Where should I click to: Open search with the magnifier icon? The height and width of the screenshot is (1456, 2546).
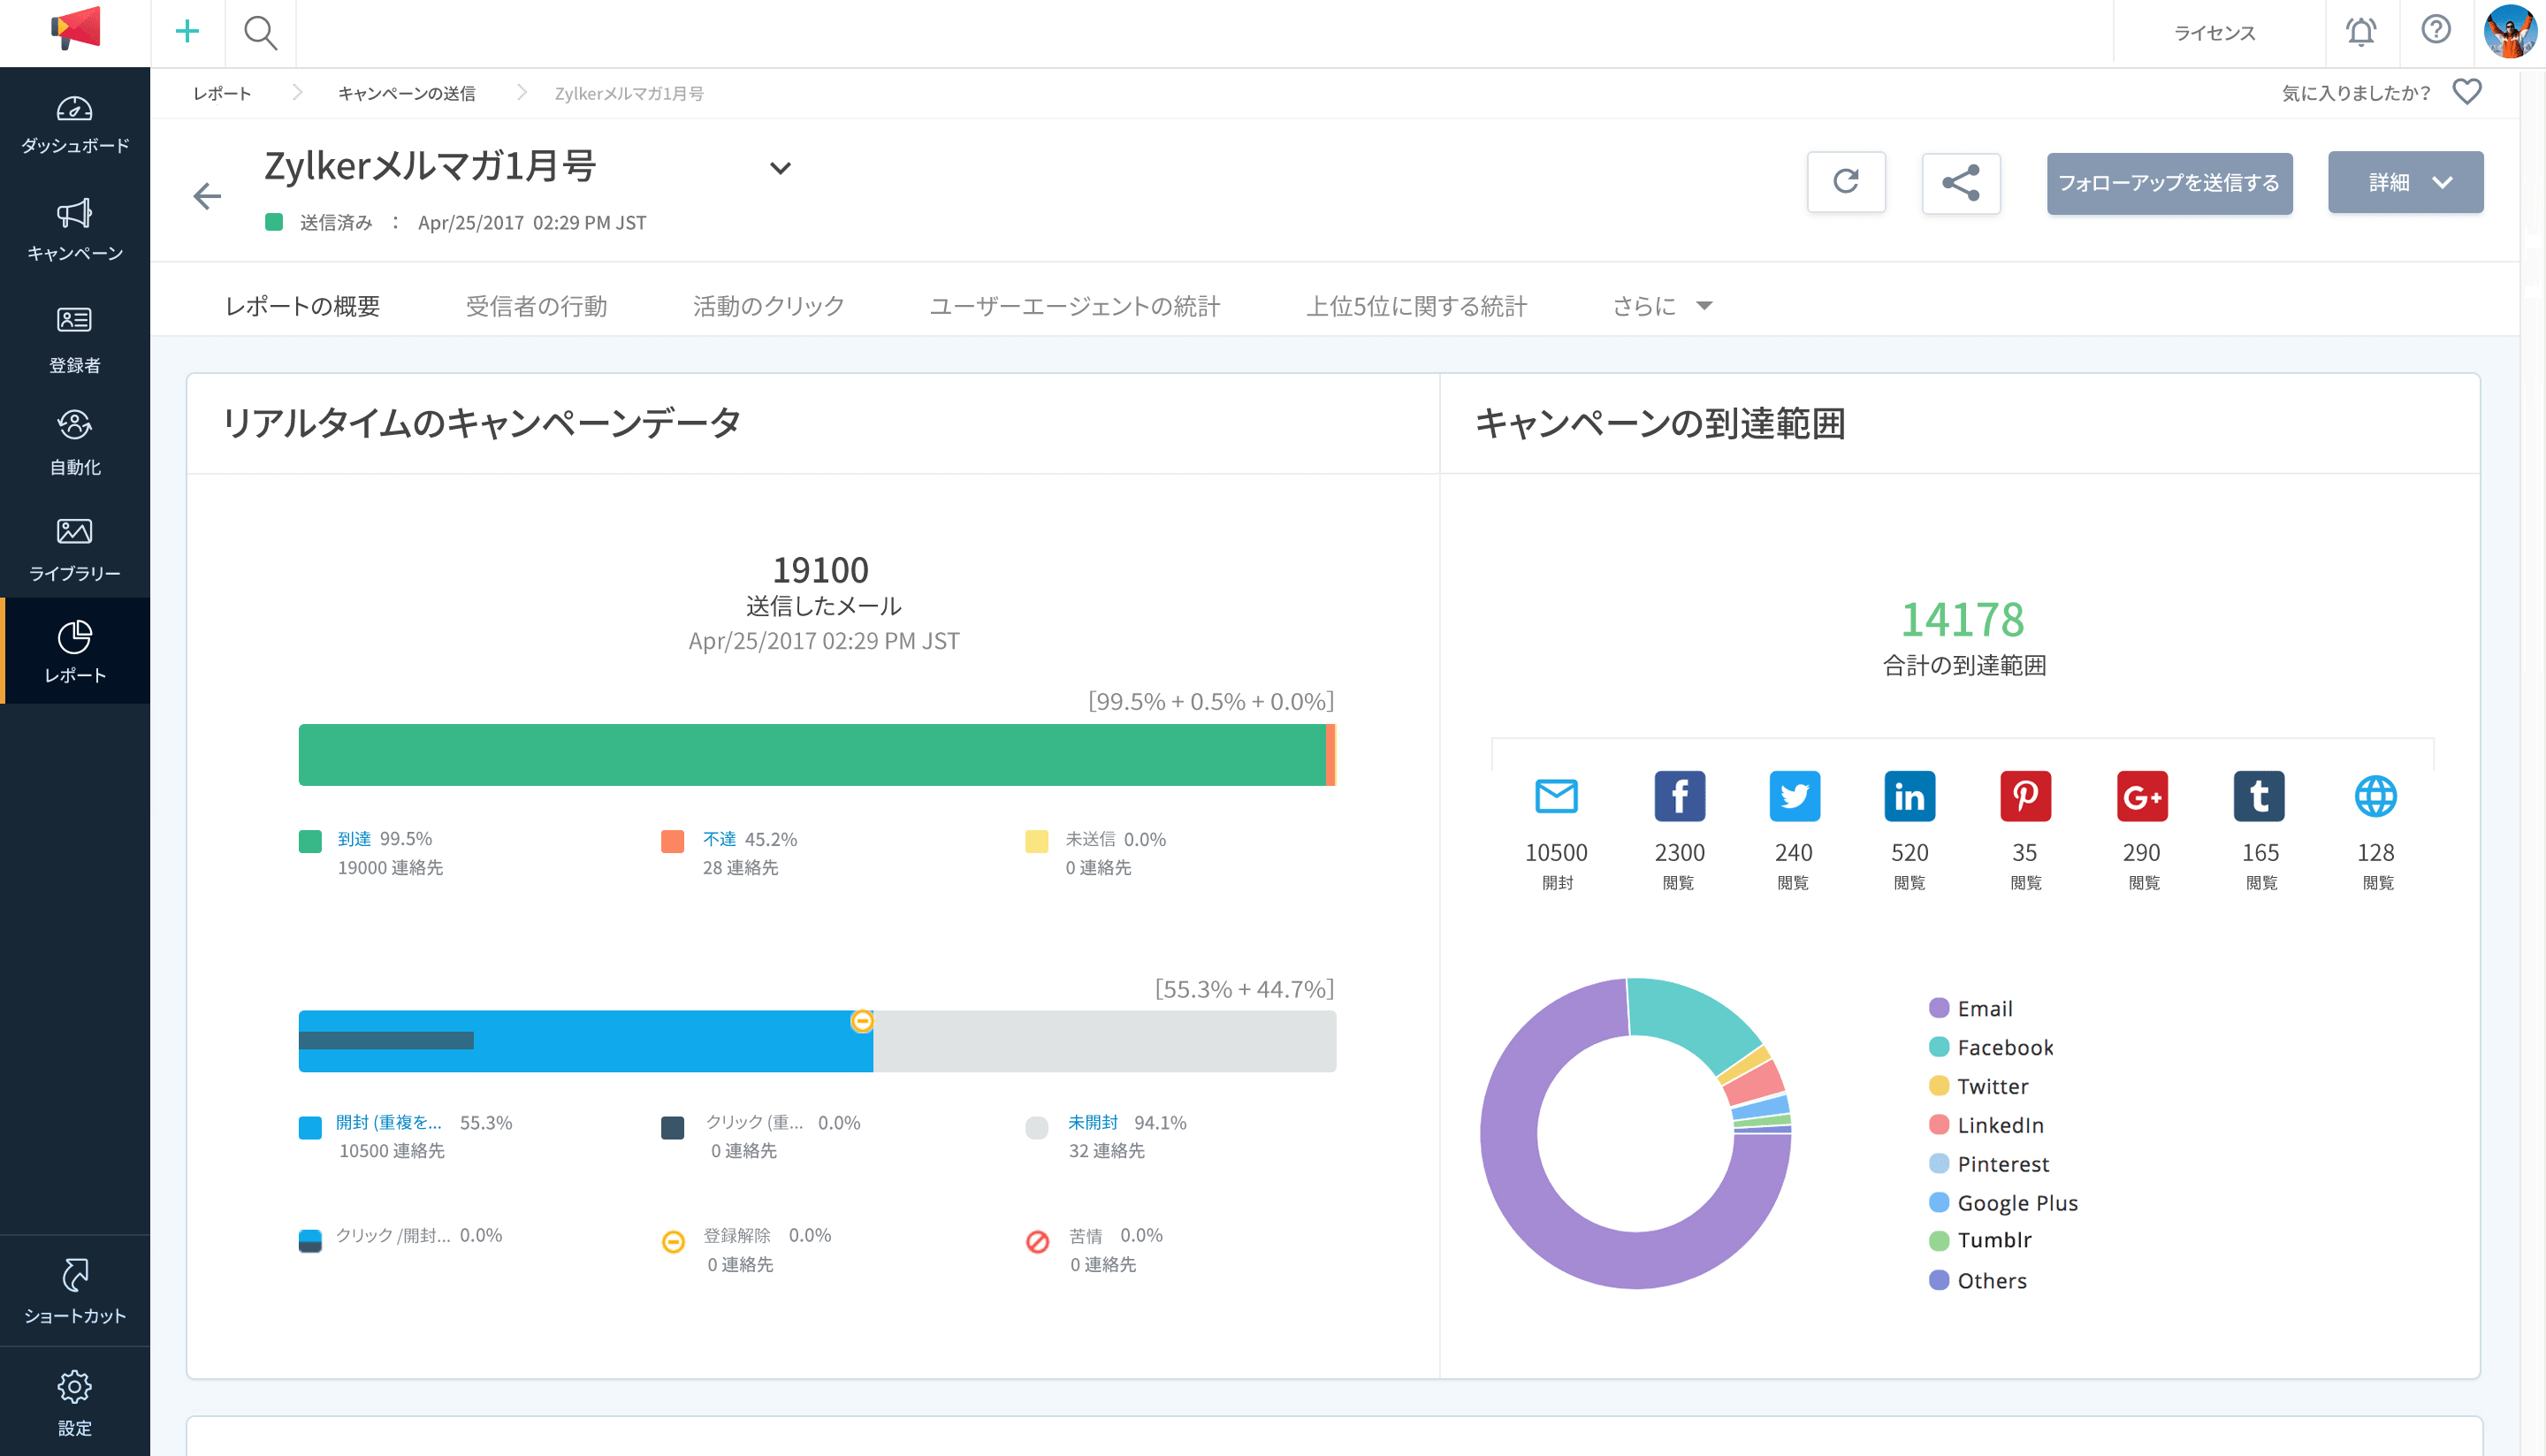(x=260, y=33)
